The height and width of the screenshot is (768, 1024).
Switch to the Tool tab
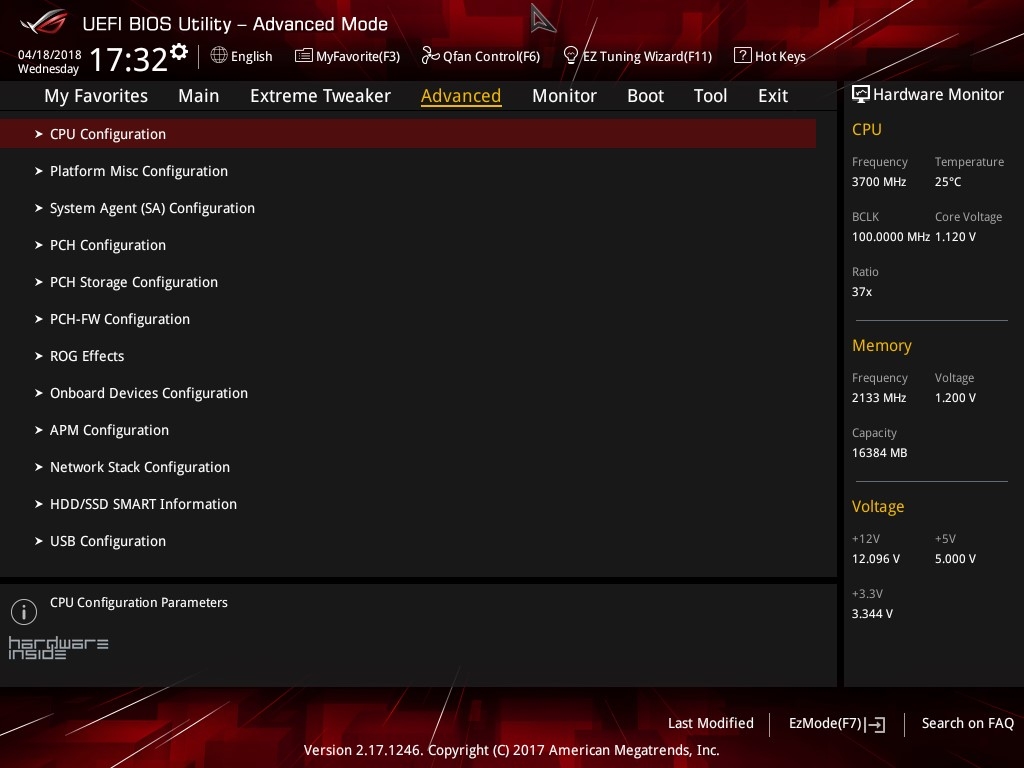[710, 96]
